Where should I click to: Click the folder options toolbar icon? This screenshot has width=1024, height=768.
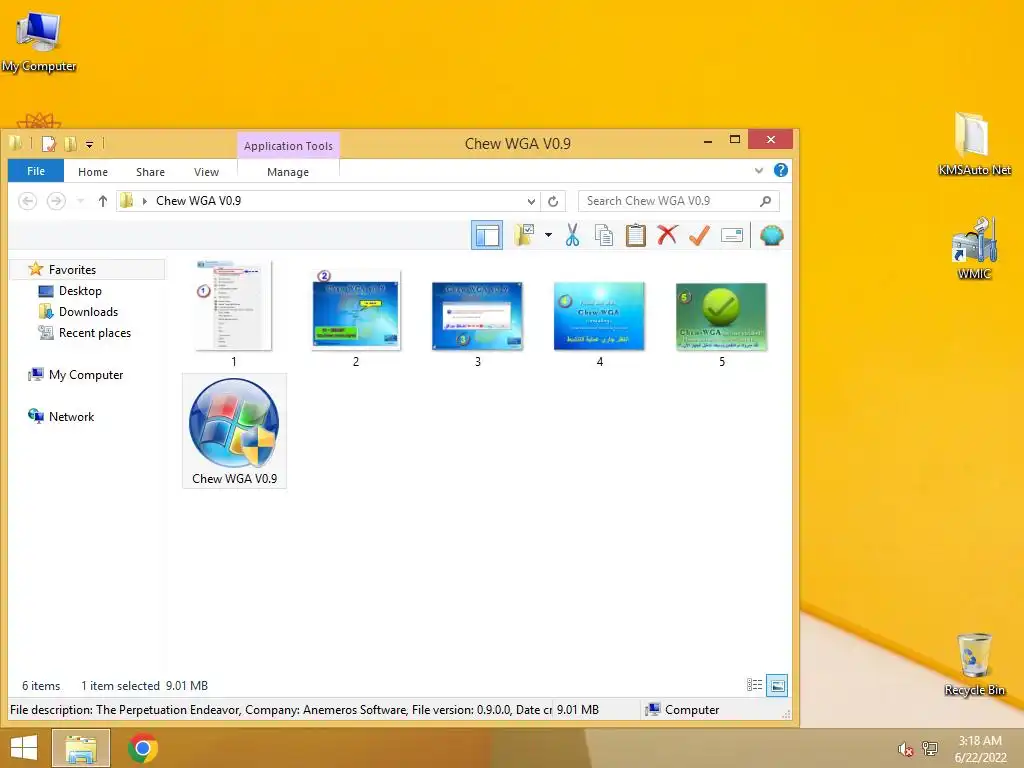pyautogui.click(x=524, y=235)
